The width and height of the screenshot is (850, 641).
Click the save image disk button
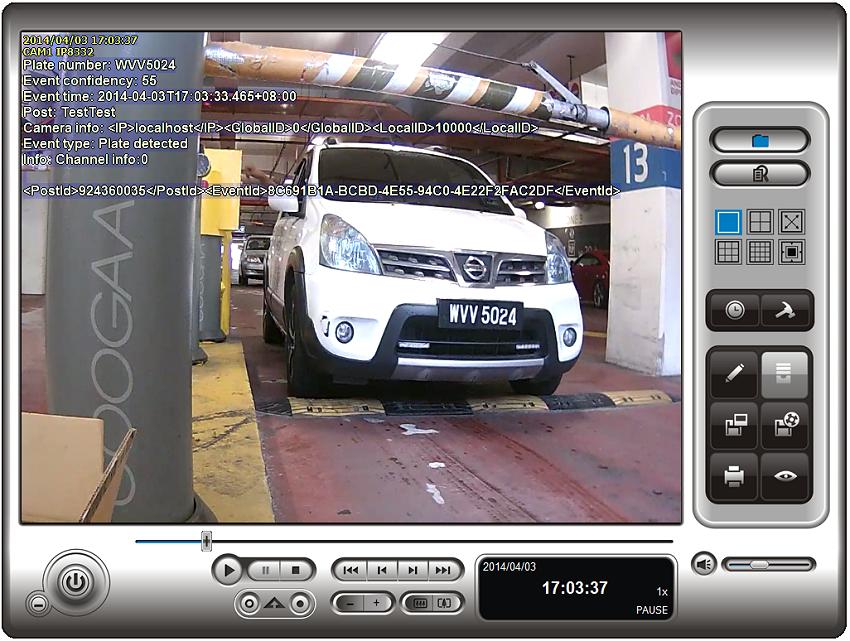[734, 424]
